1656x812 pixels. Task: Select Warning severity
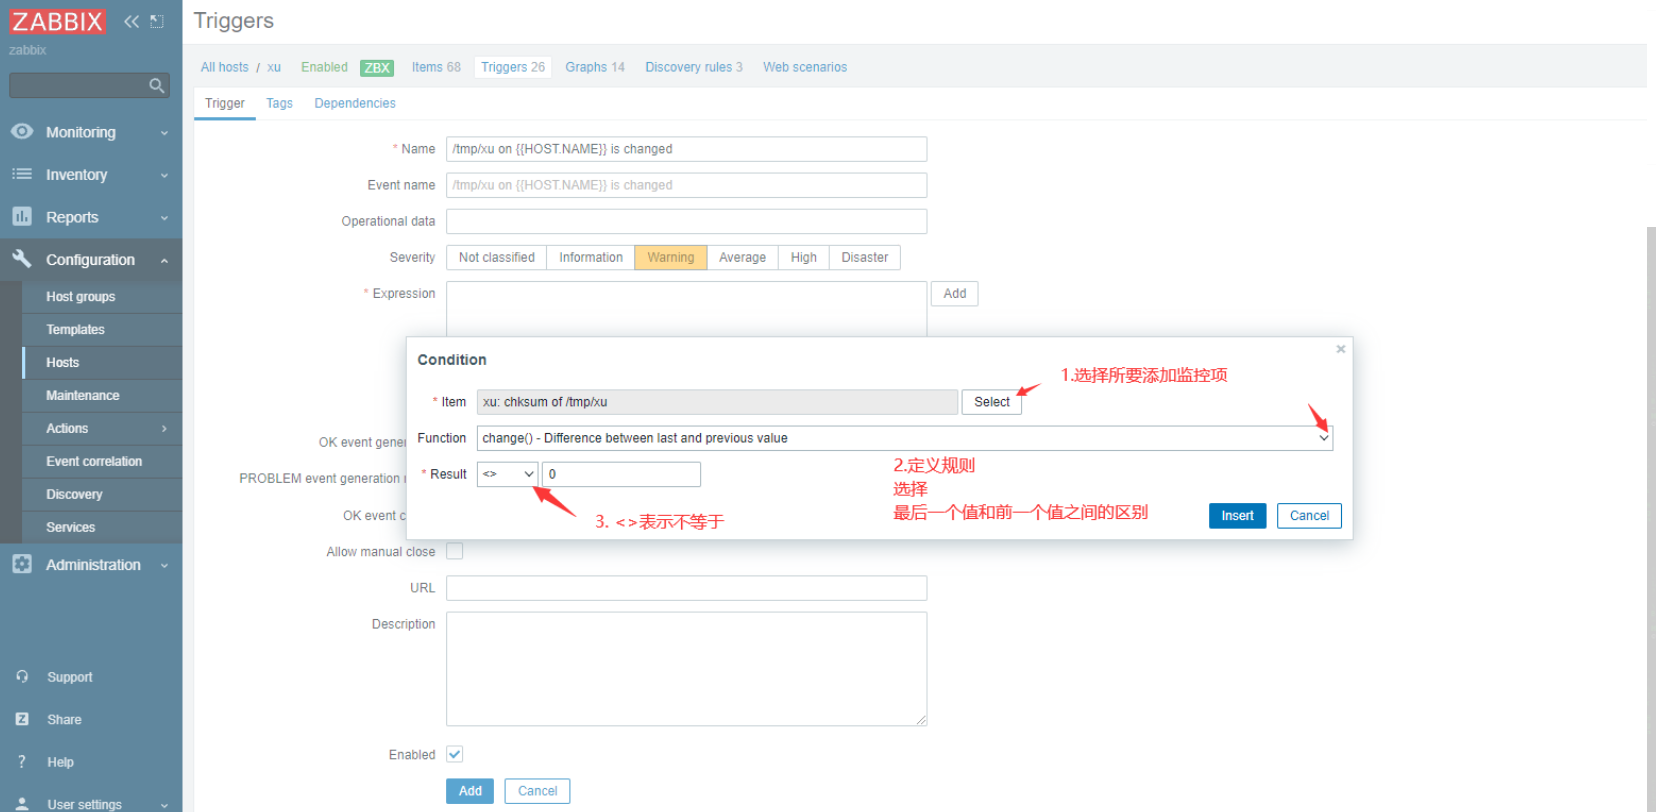pos(671,258)
